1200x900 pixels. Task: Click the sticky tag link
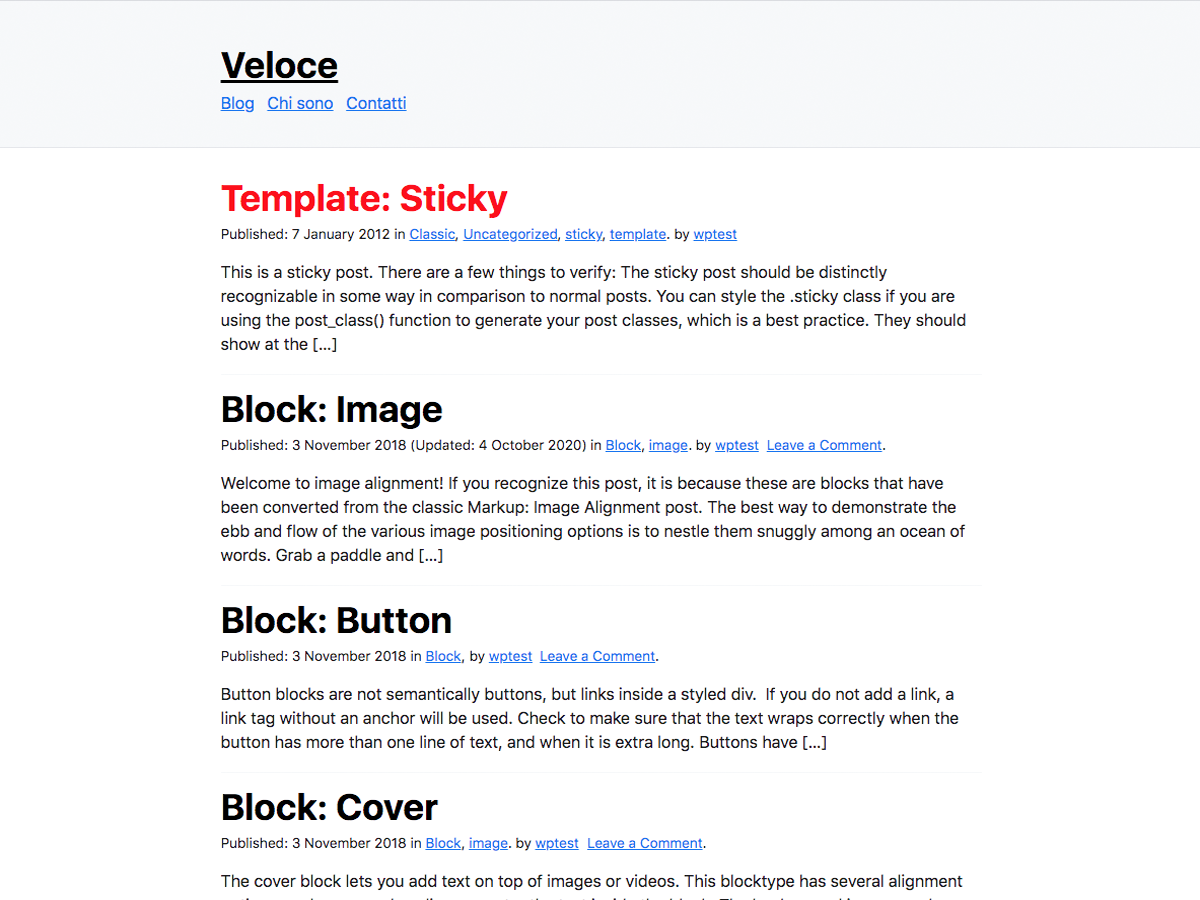(583, 234)
